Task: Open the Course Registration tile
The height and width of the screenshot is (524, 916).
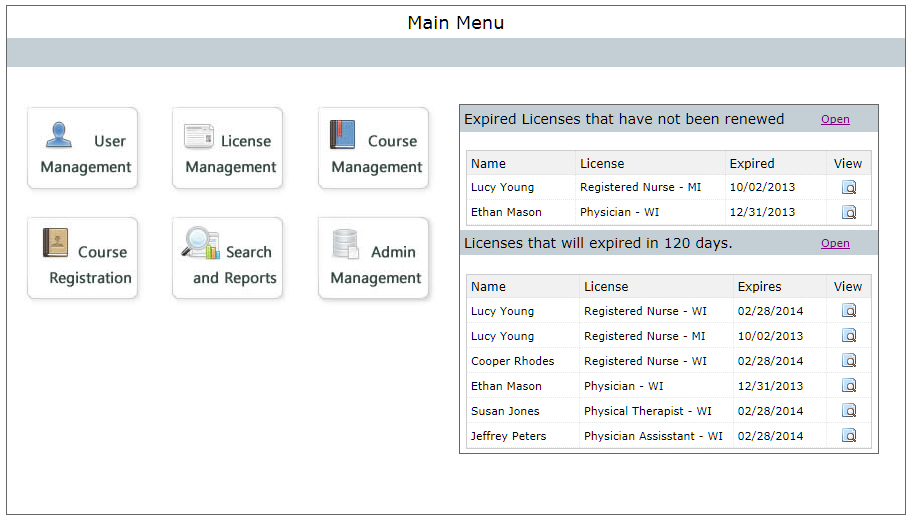Action: coord(82,259)
